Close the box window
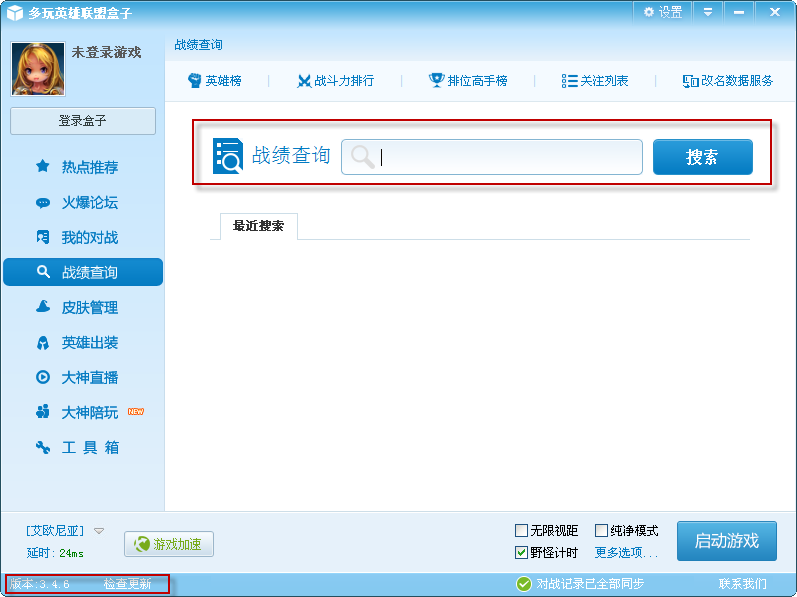The height and width of the screenshot is (597, 797). [775, 12]
